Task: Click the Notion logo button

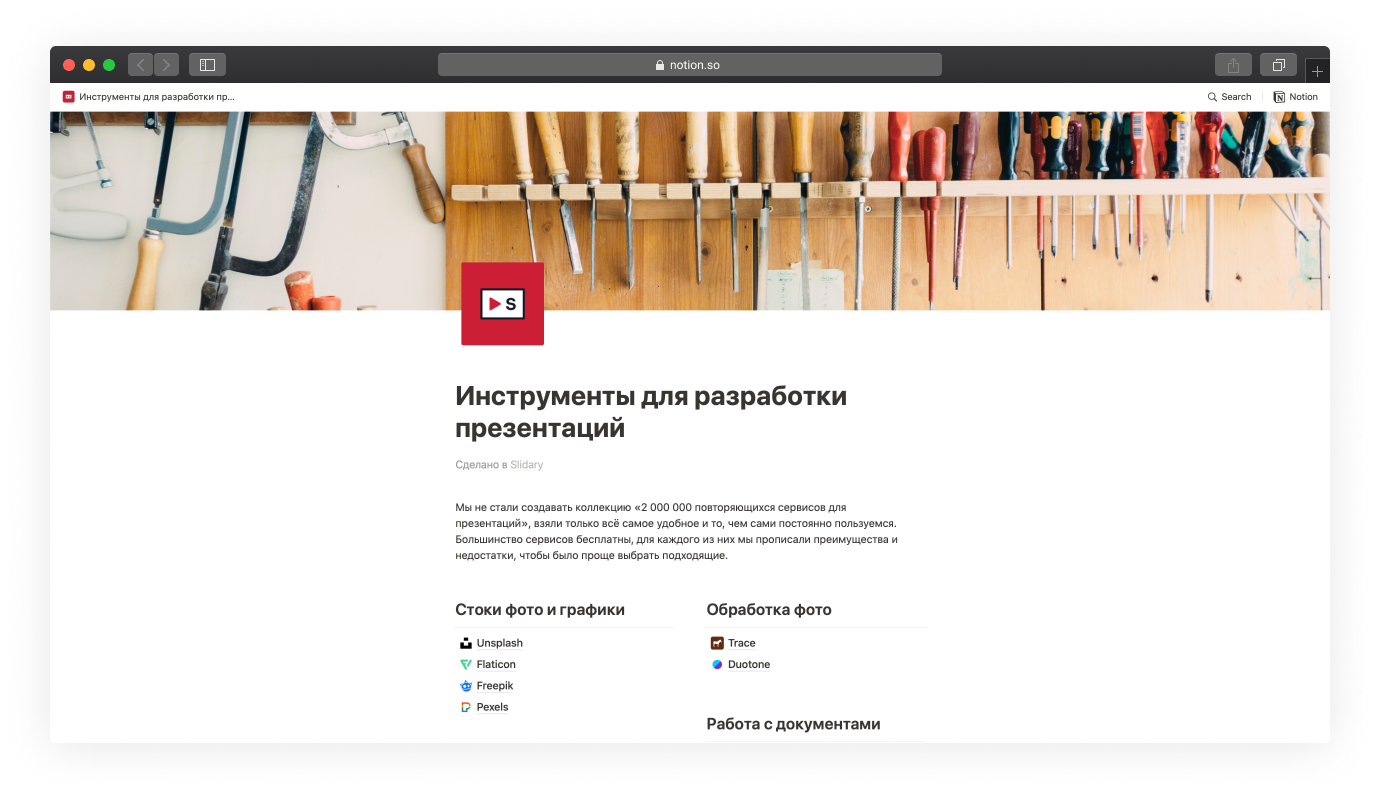Action: [x=1295, y=97]
